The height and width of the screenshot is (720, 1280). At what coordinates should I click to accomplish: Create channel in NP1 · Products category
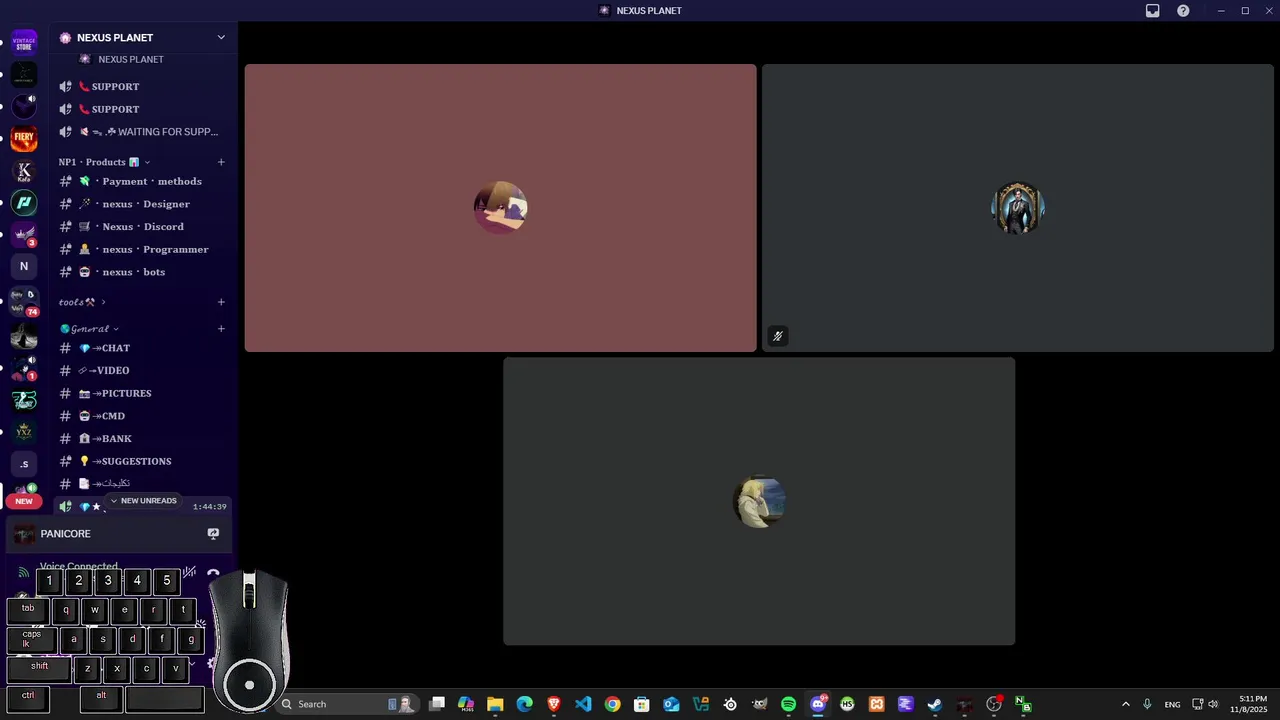coord(221,162)
